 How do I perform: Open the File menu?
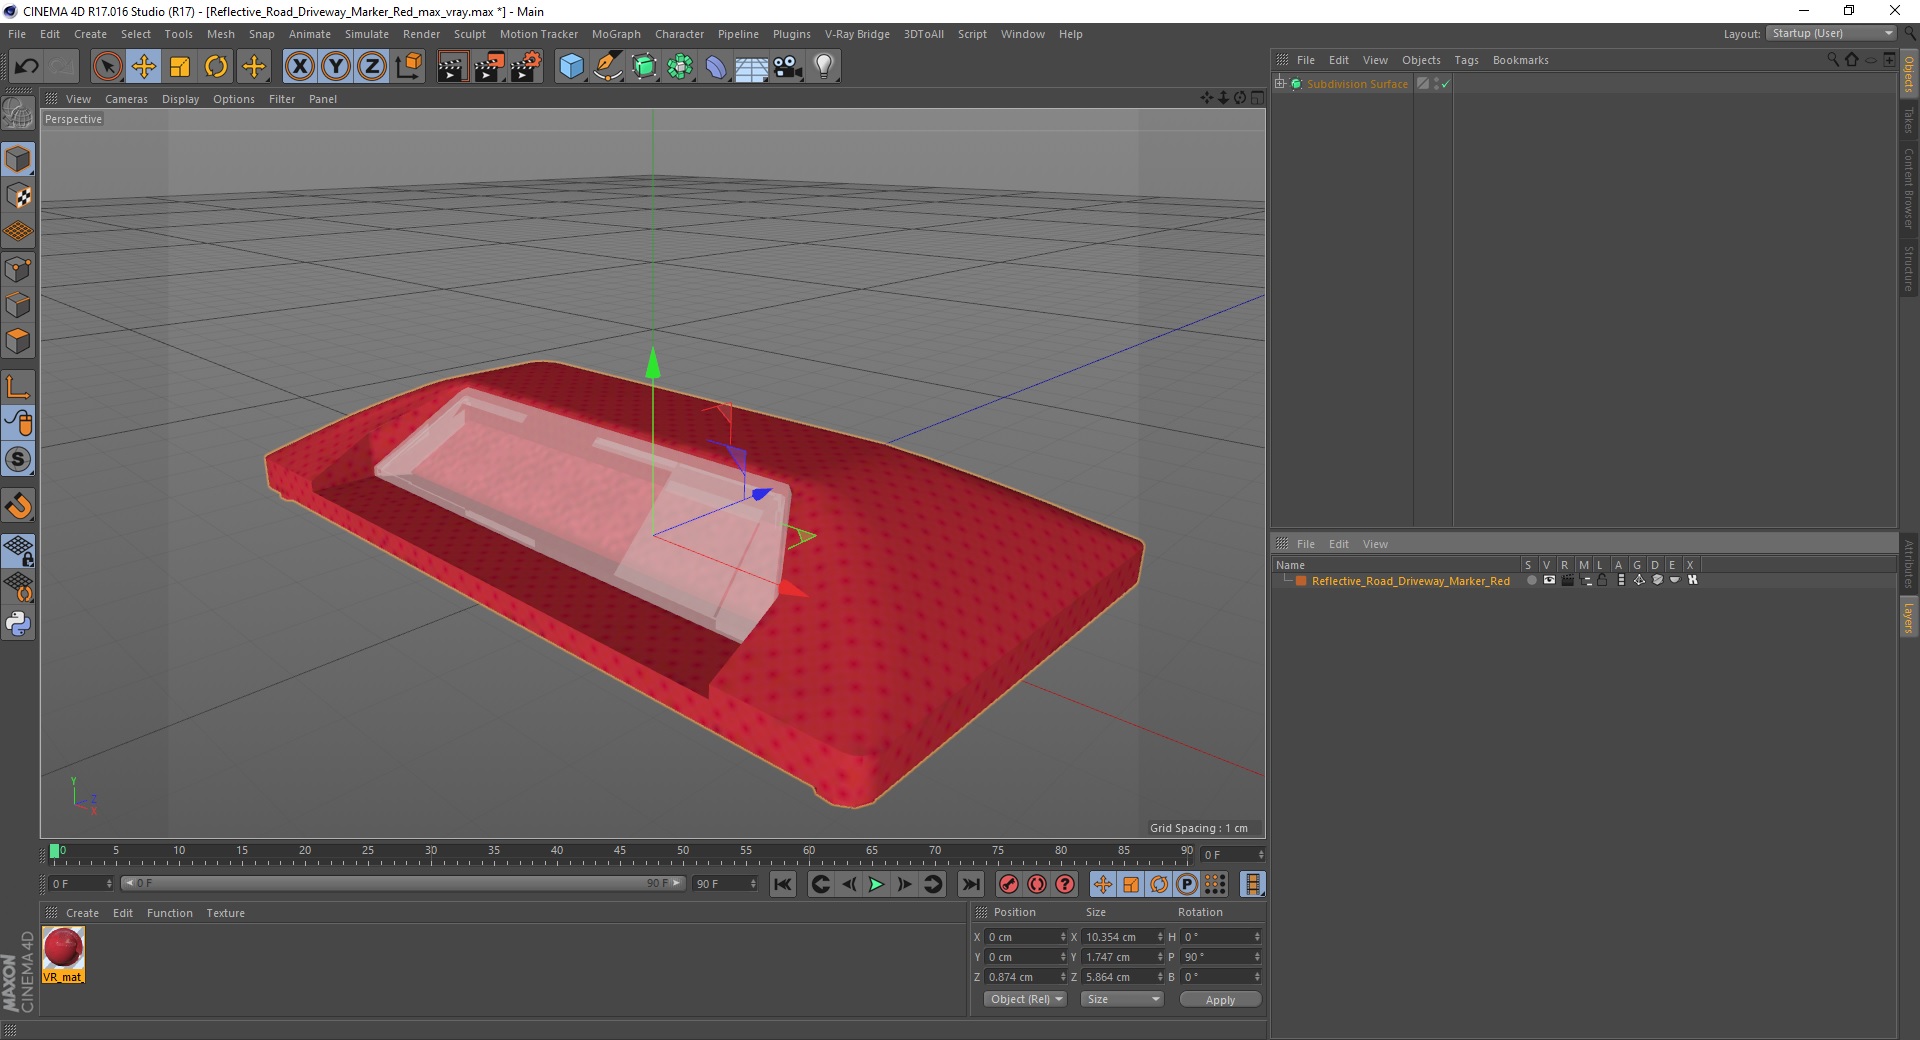17,34
